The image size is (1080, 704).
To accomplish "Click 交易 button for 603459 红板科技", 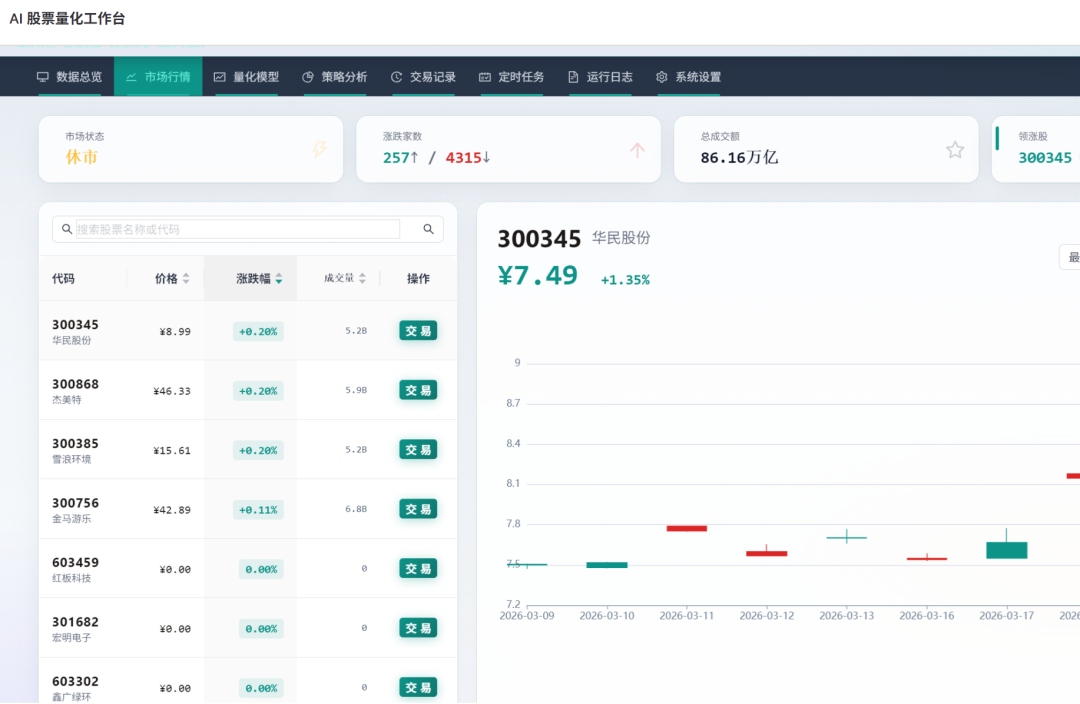I will pos(418,568).
